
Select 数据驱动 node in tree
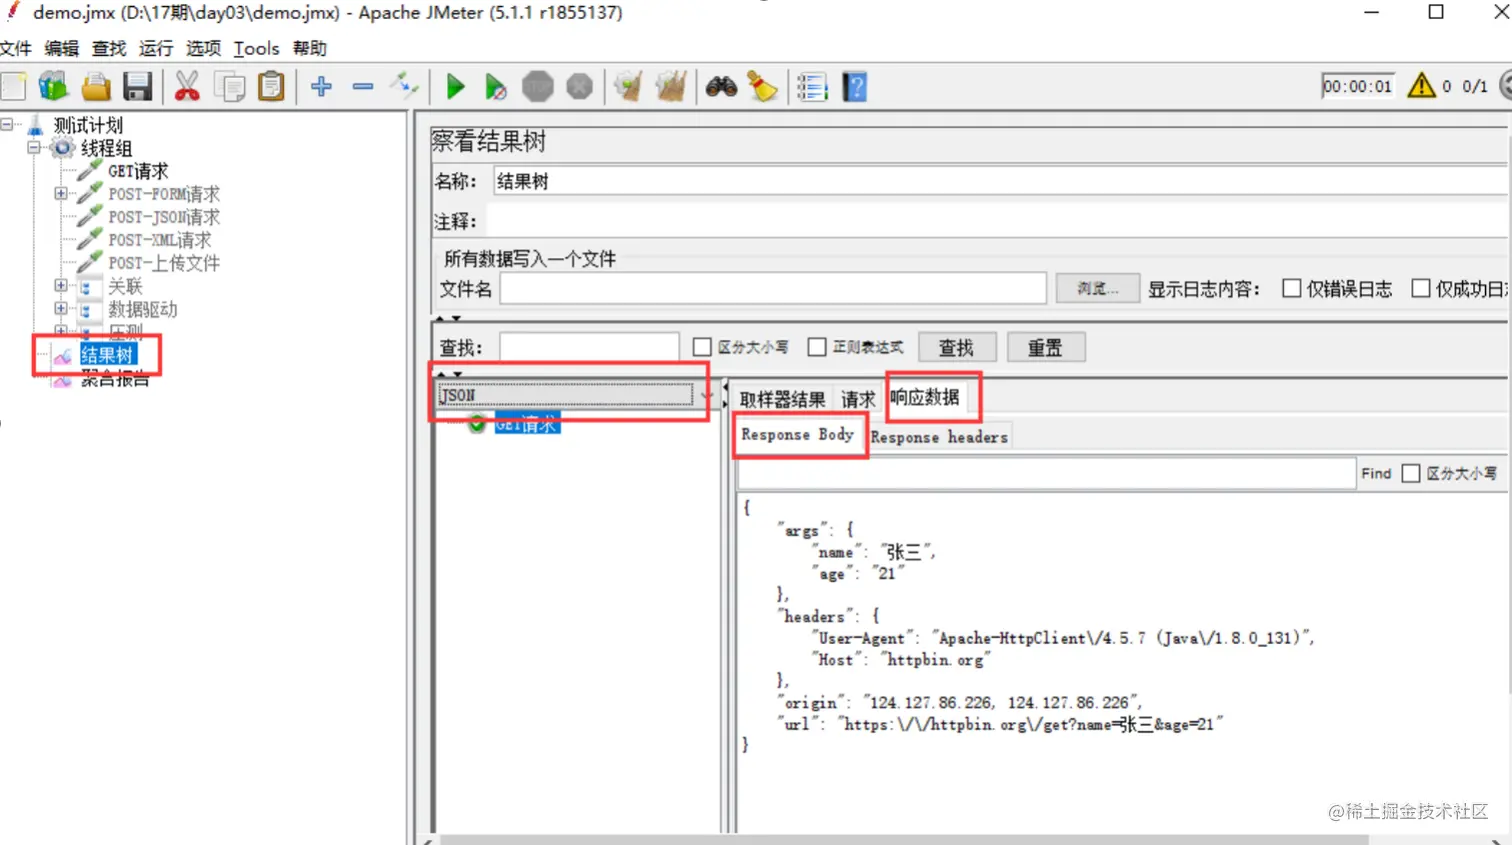(x=143, y=309)
